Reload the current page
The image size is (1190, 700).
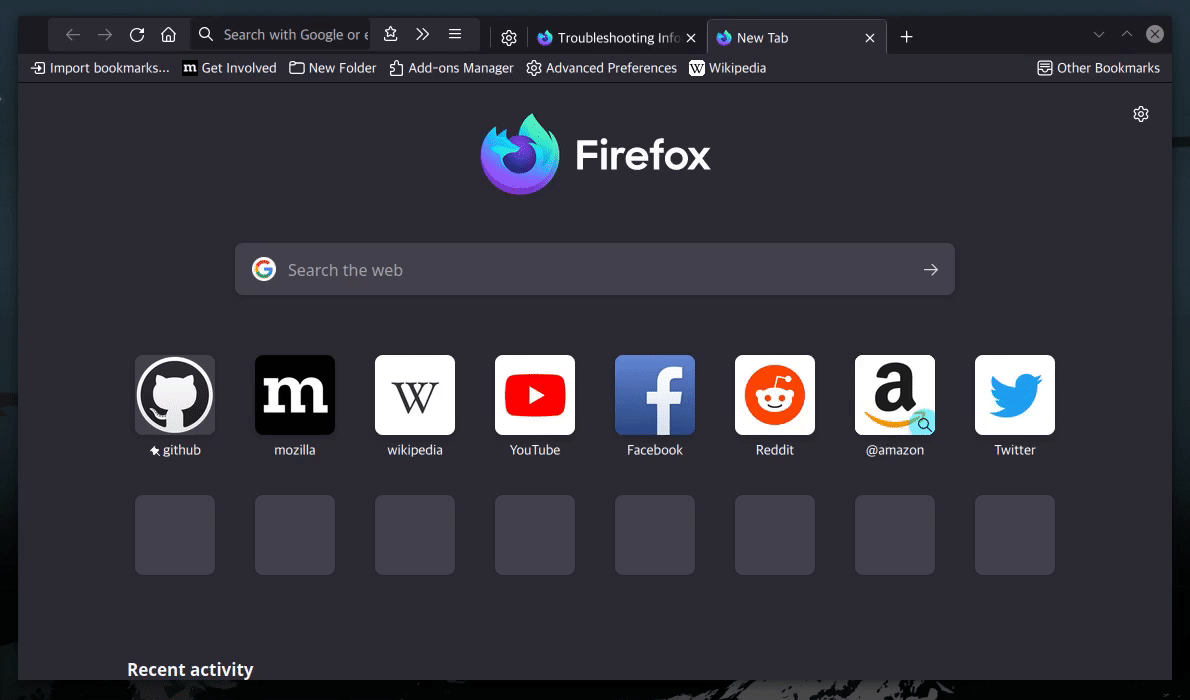pos(137,35)
